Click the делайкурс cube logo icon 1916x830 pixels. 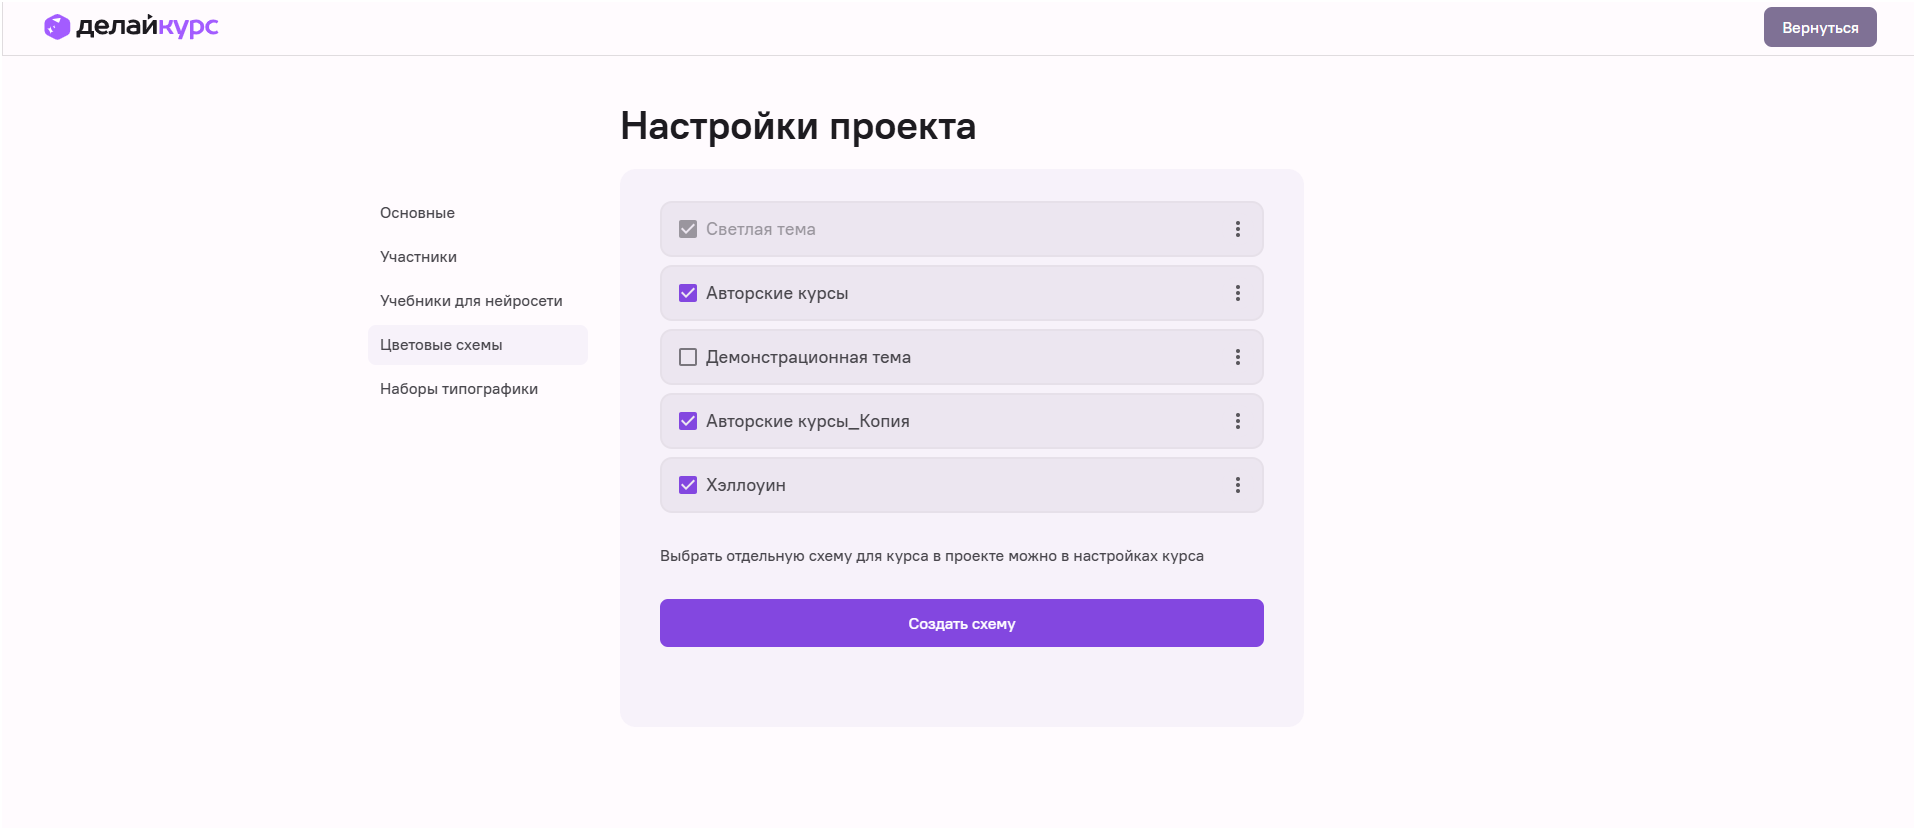click(55, 27)
